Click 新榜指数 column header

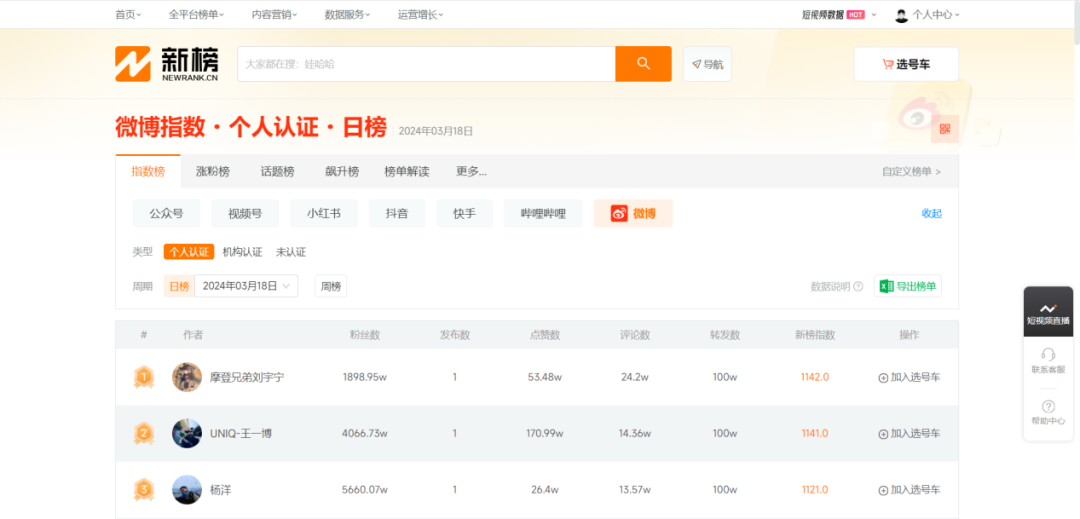click(815, 335)
